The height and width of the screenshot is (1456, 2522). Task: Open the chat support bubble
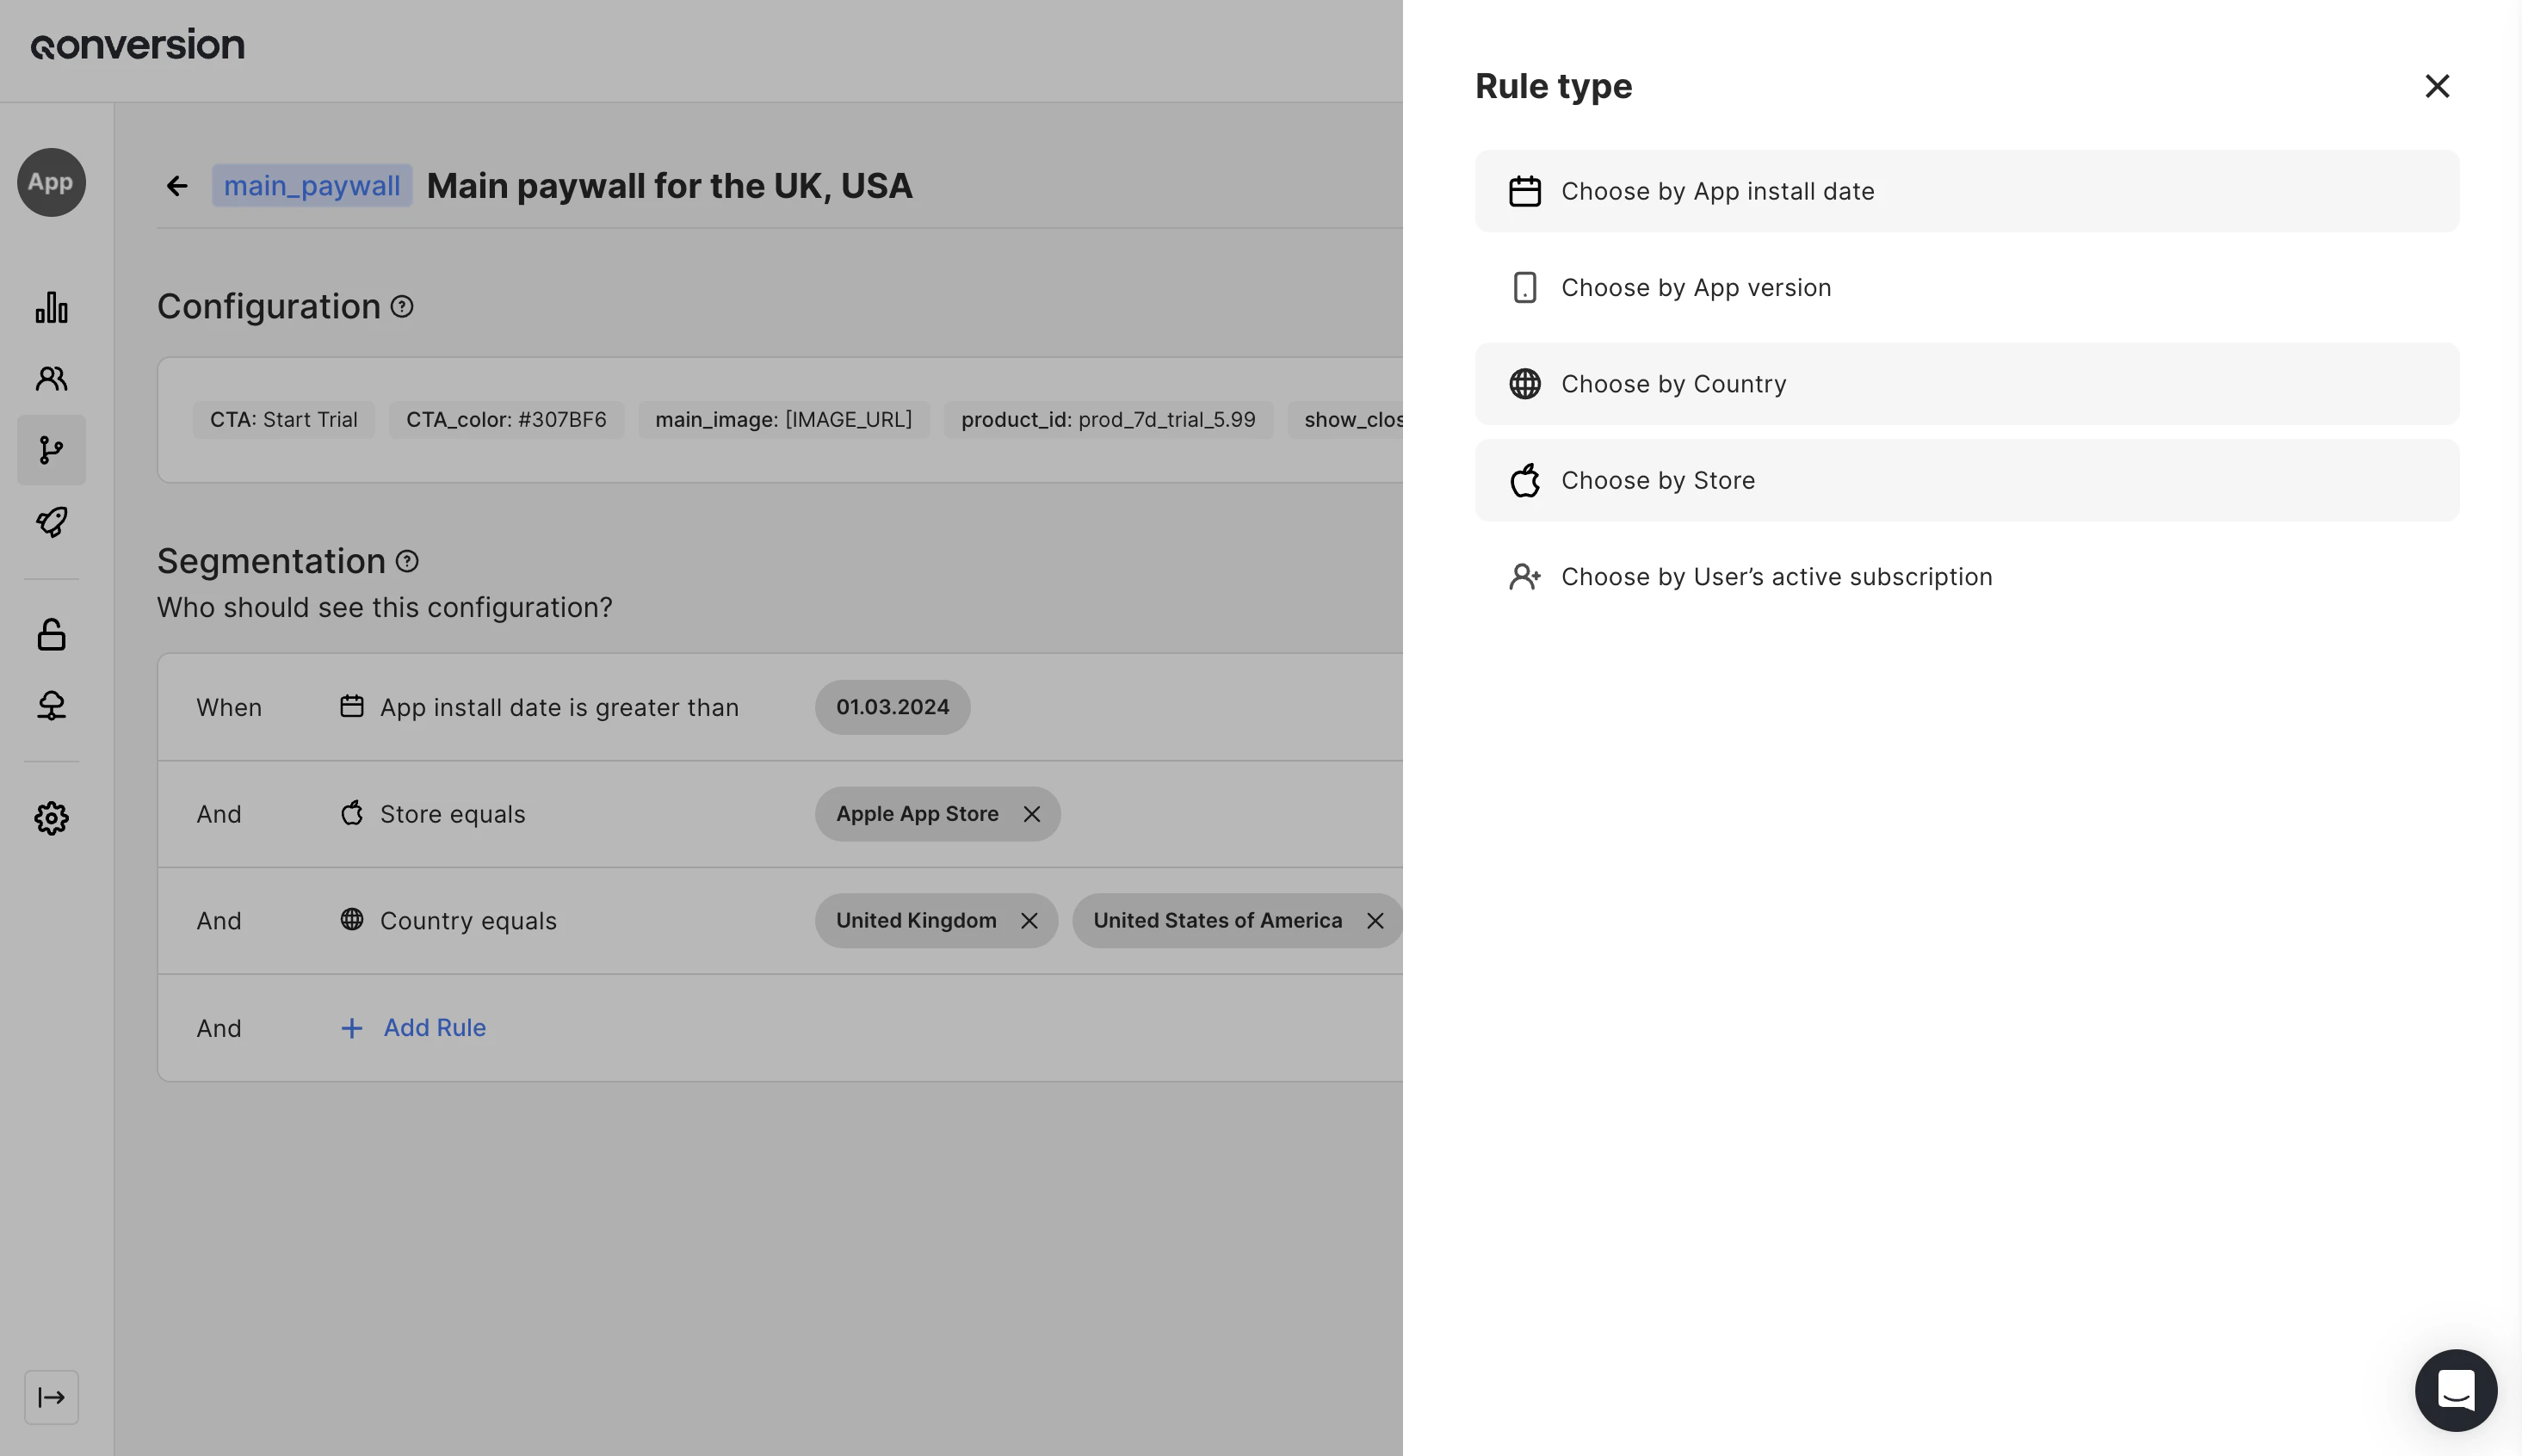coord(2455,1390)
